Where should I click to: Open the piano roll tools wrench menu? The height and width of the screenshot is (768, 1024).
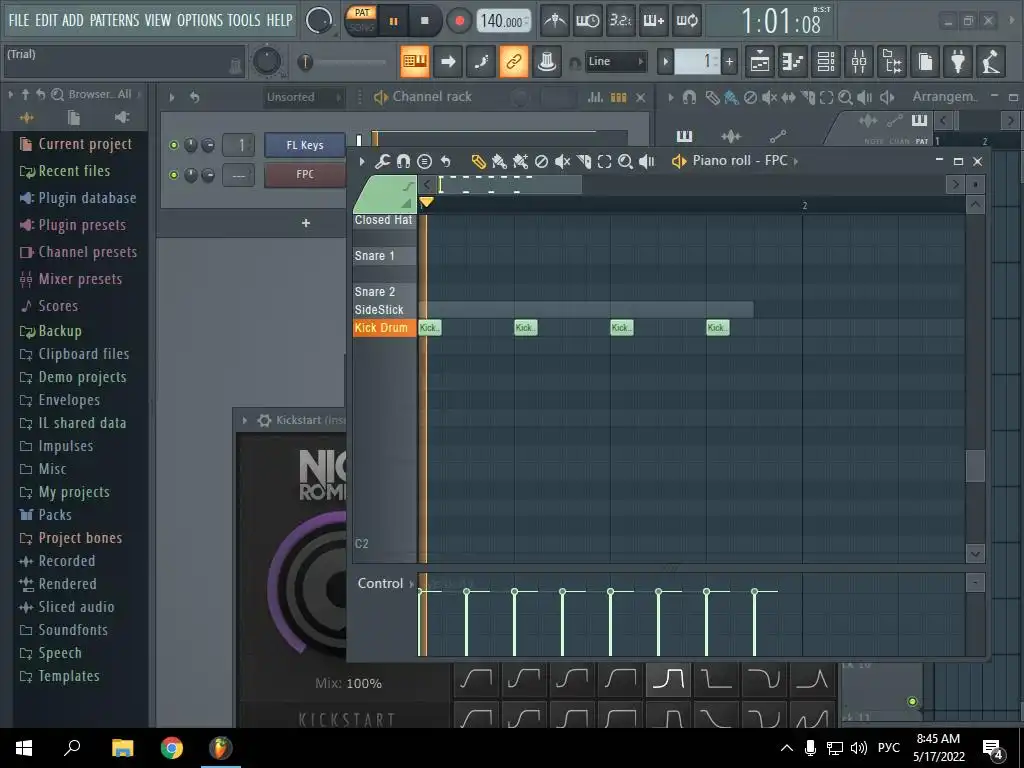(x=383, y=161)
